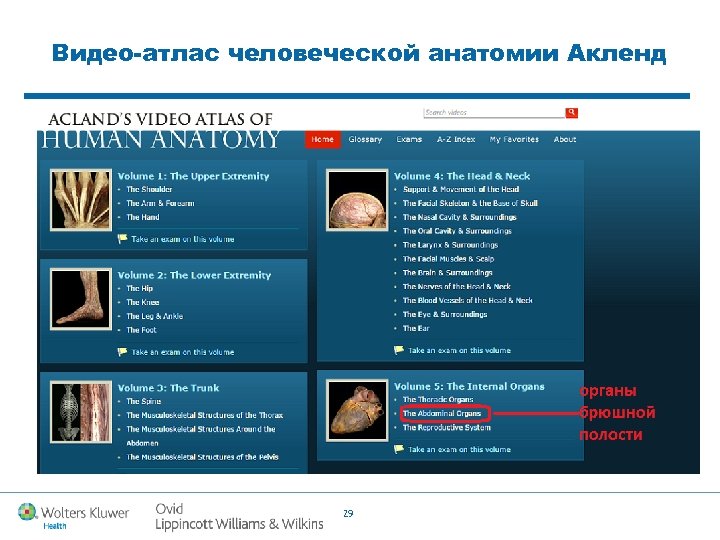Image resolution: width=720 pixels, height=540 pixels.
Task: Select The Arm & Forearm link
Action: click(x=160, y=203)
